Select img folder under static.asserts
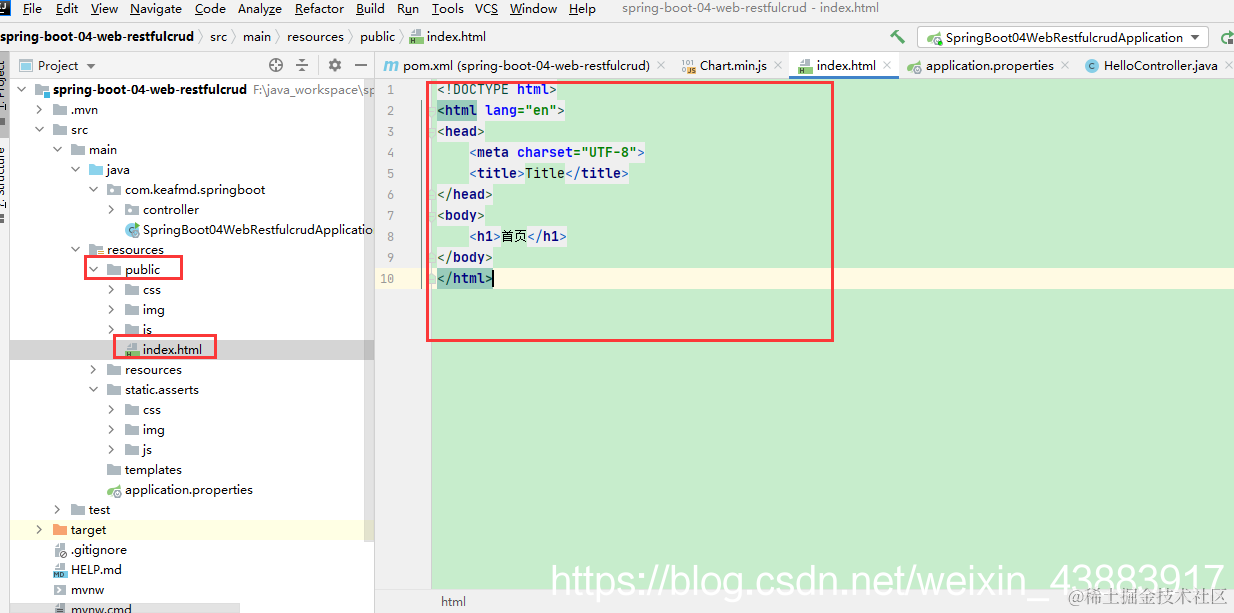The width and height of the screenshot is (1234, 613). pos(153,430)
